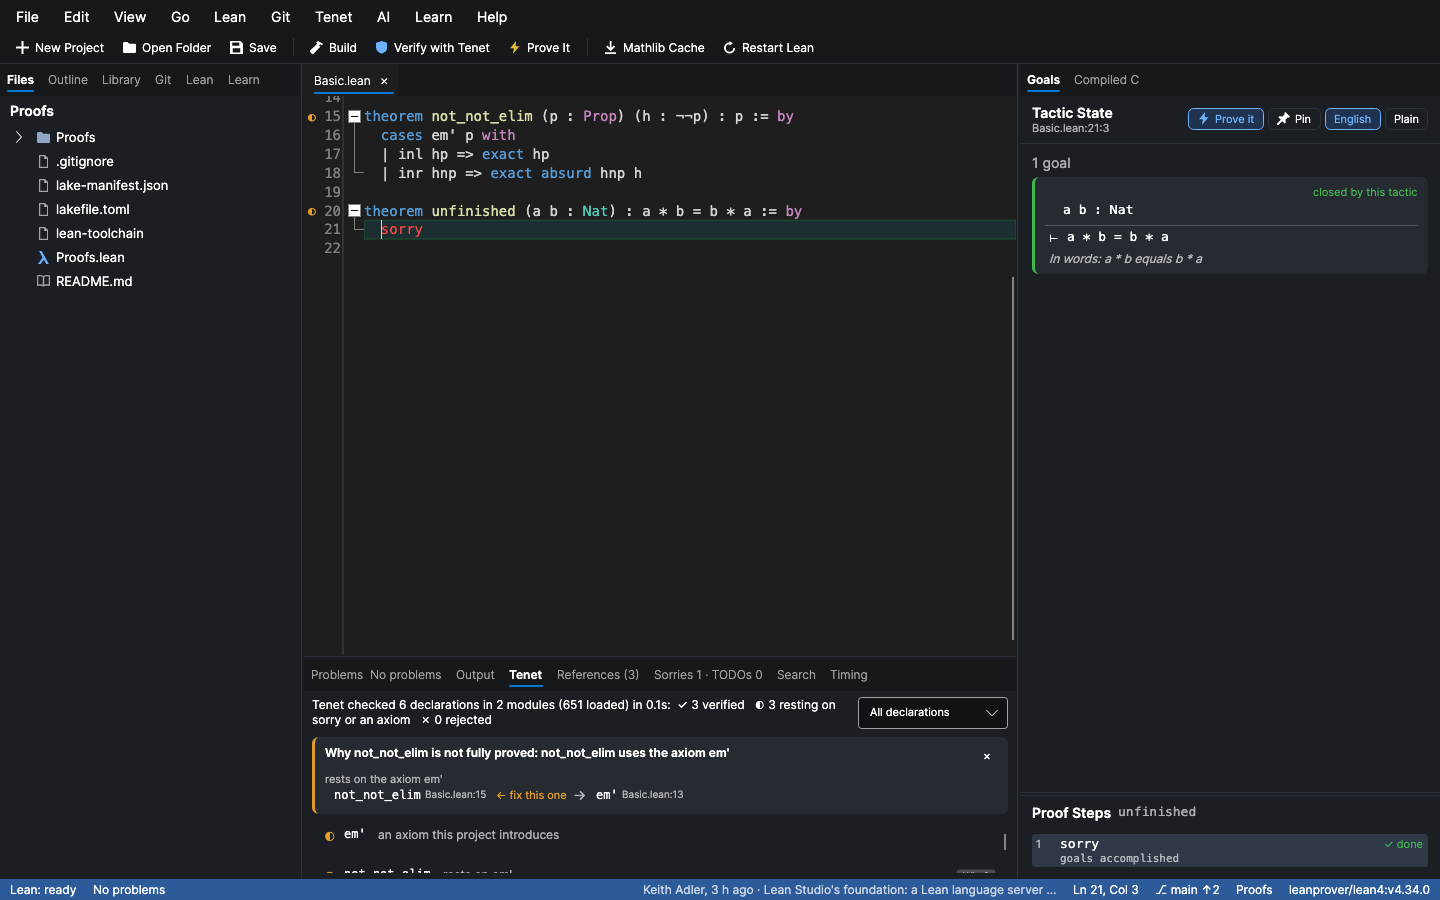Click the New Project plus icon
Image resolution: width=1440 pixels, height=900 pixels.
[x=22, y=48]
